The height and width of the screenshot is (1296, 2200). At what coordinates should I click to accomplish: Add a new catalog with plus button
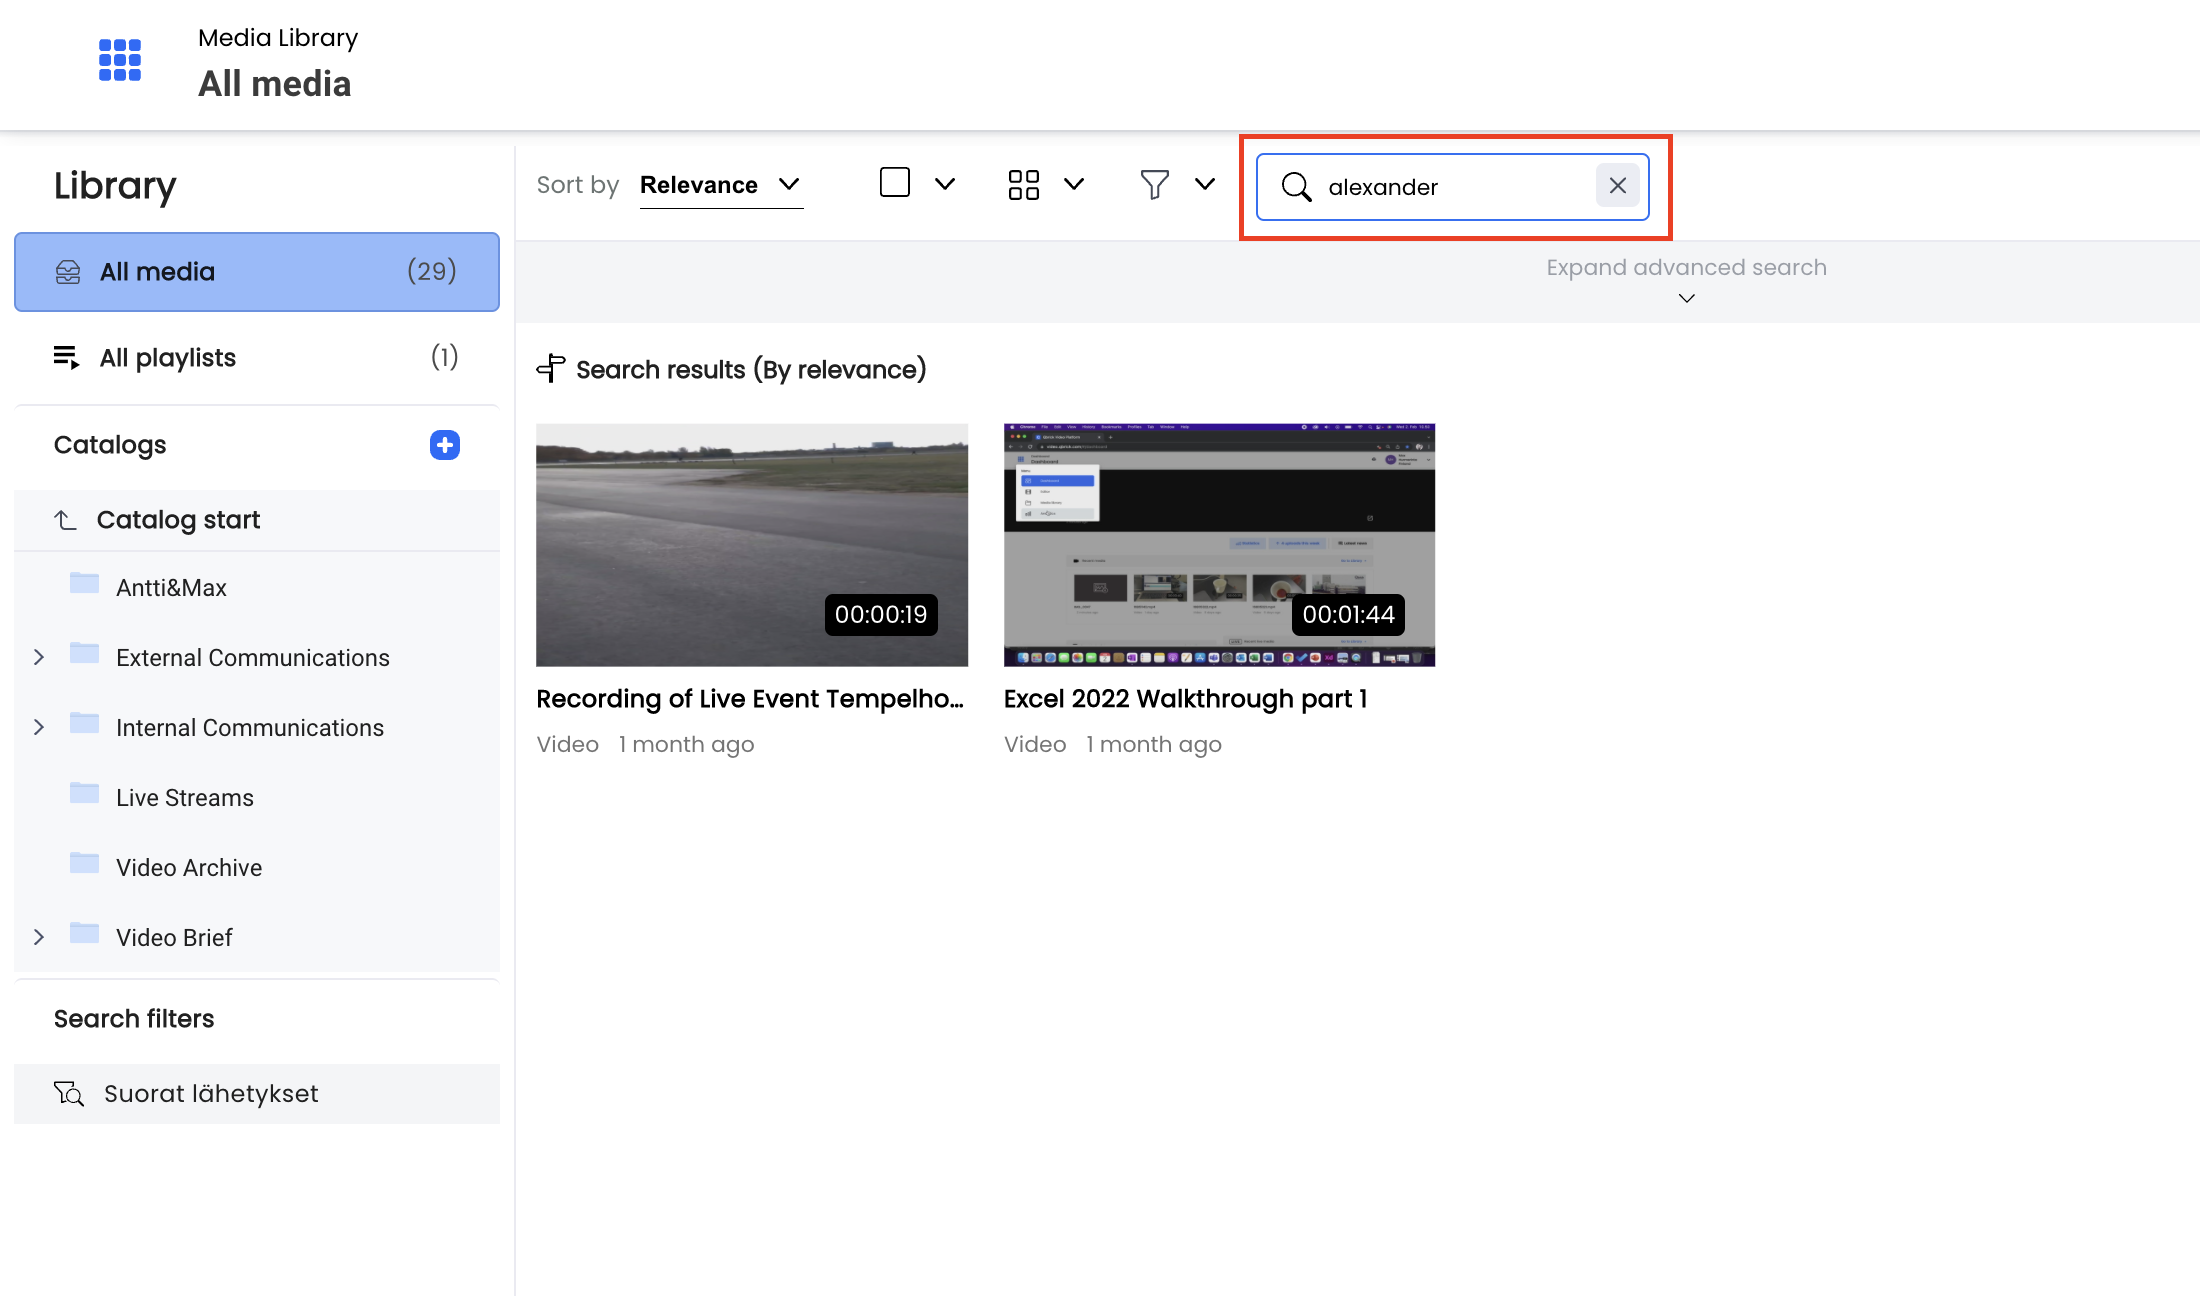click(x=445, y=445)
